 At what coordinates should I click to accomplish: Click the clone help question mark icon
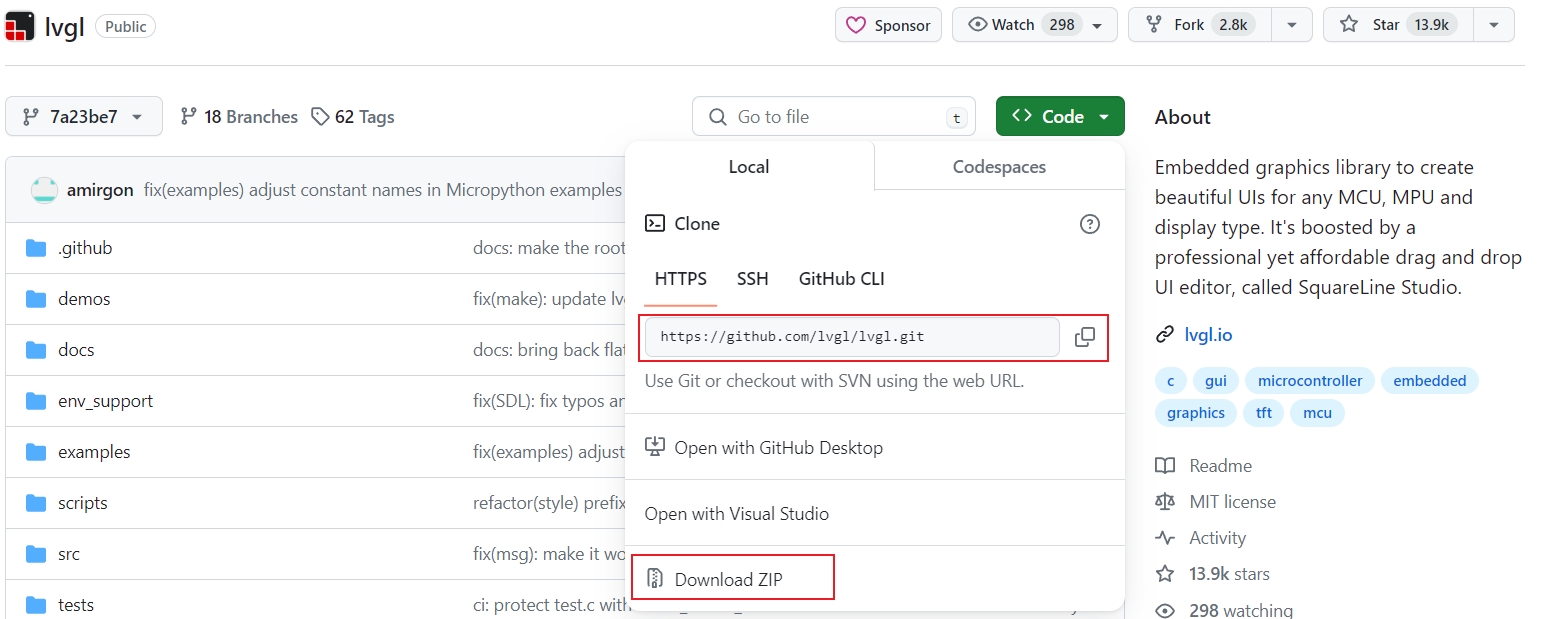click(x=1090, y=224)
